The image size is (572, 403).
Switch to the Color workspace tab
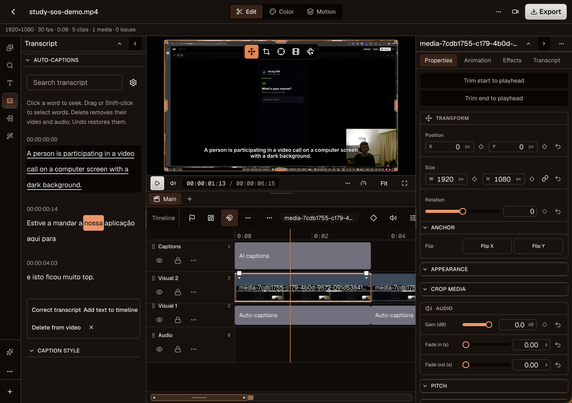(x=282, y=12)
